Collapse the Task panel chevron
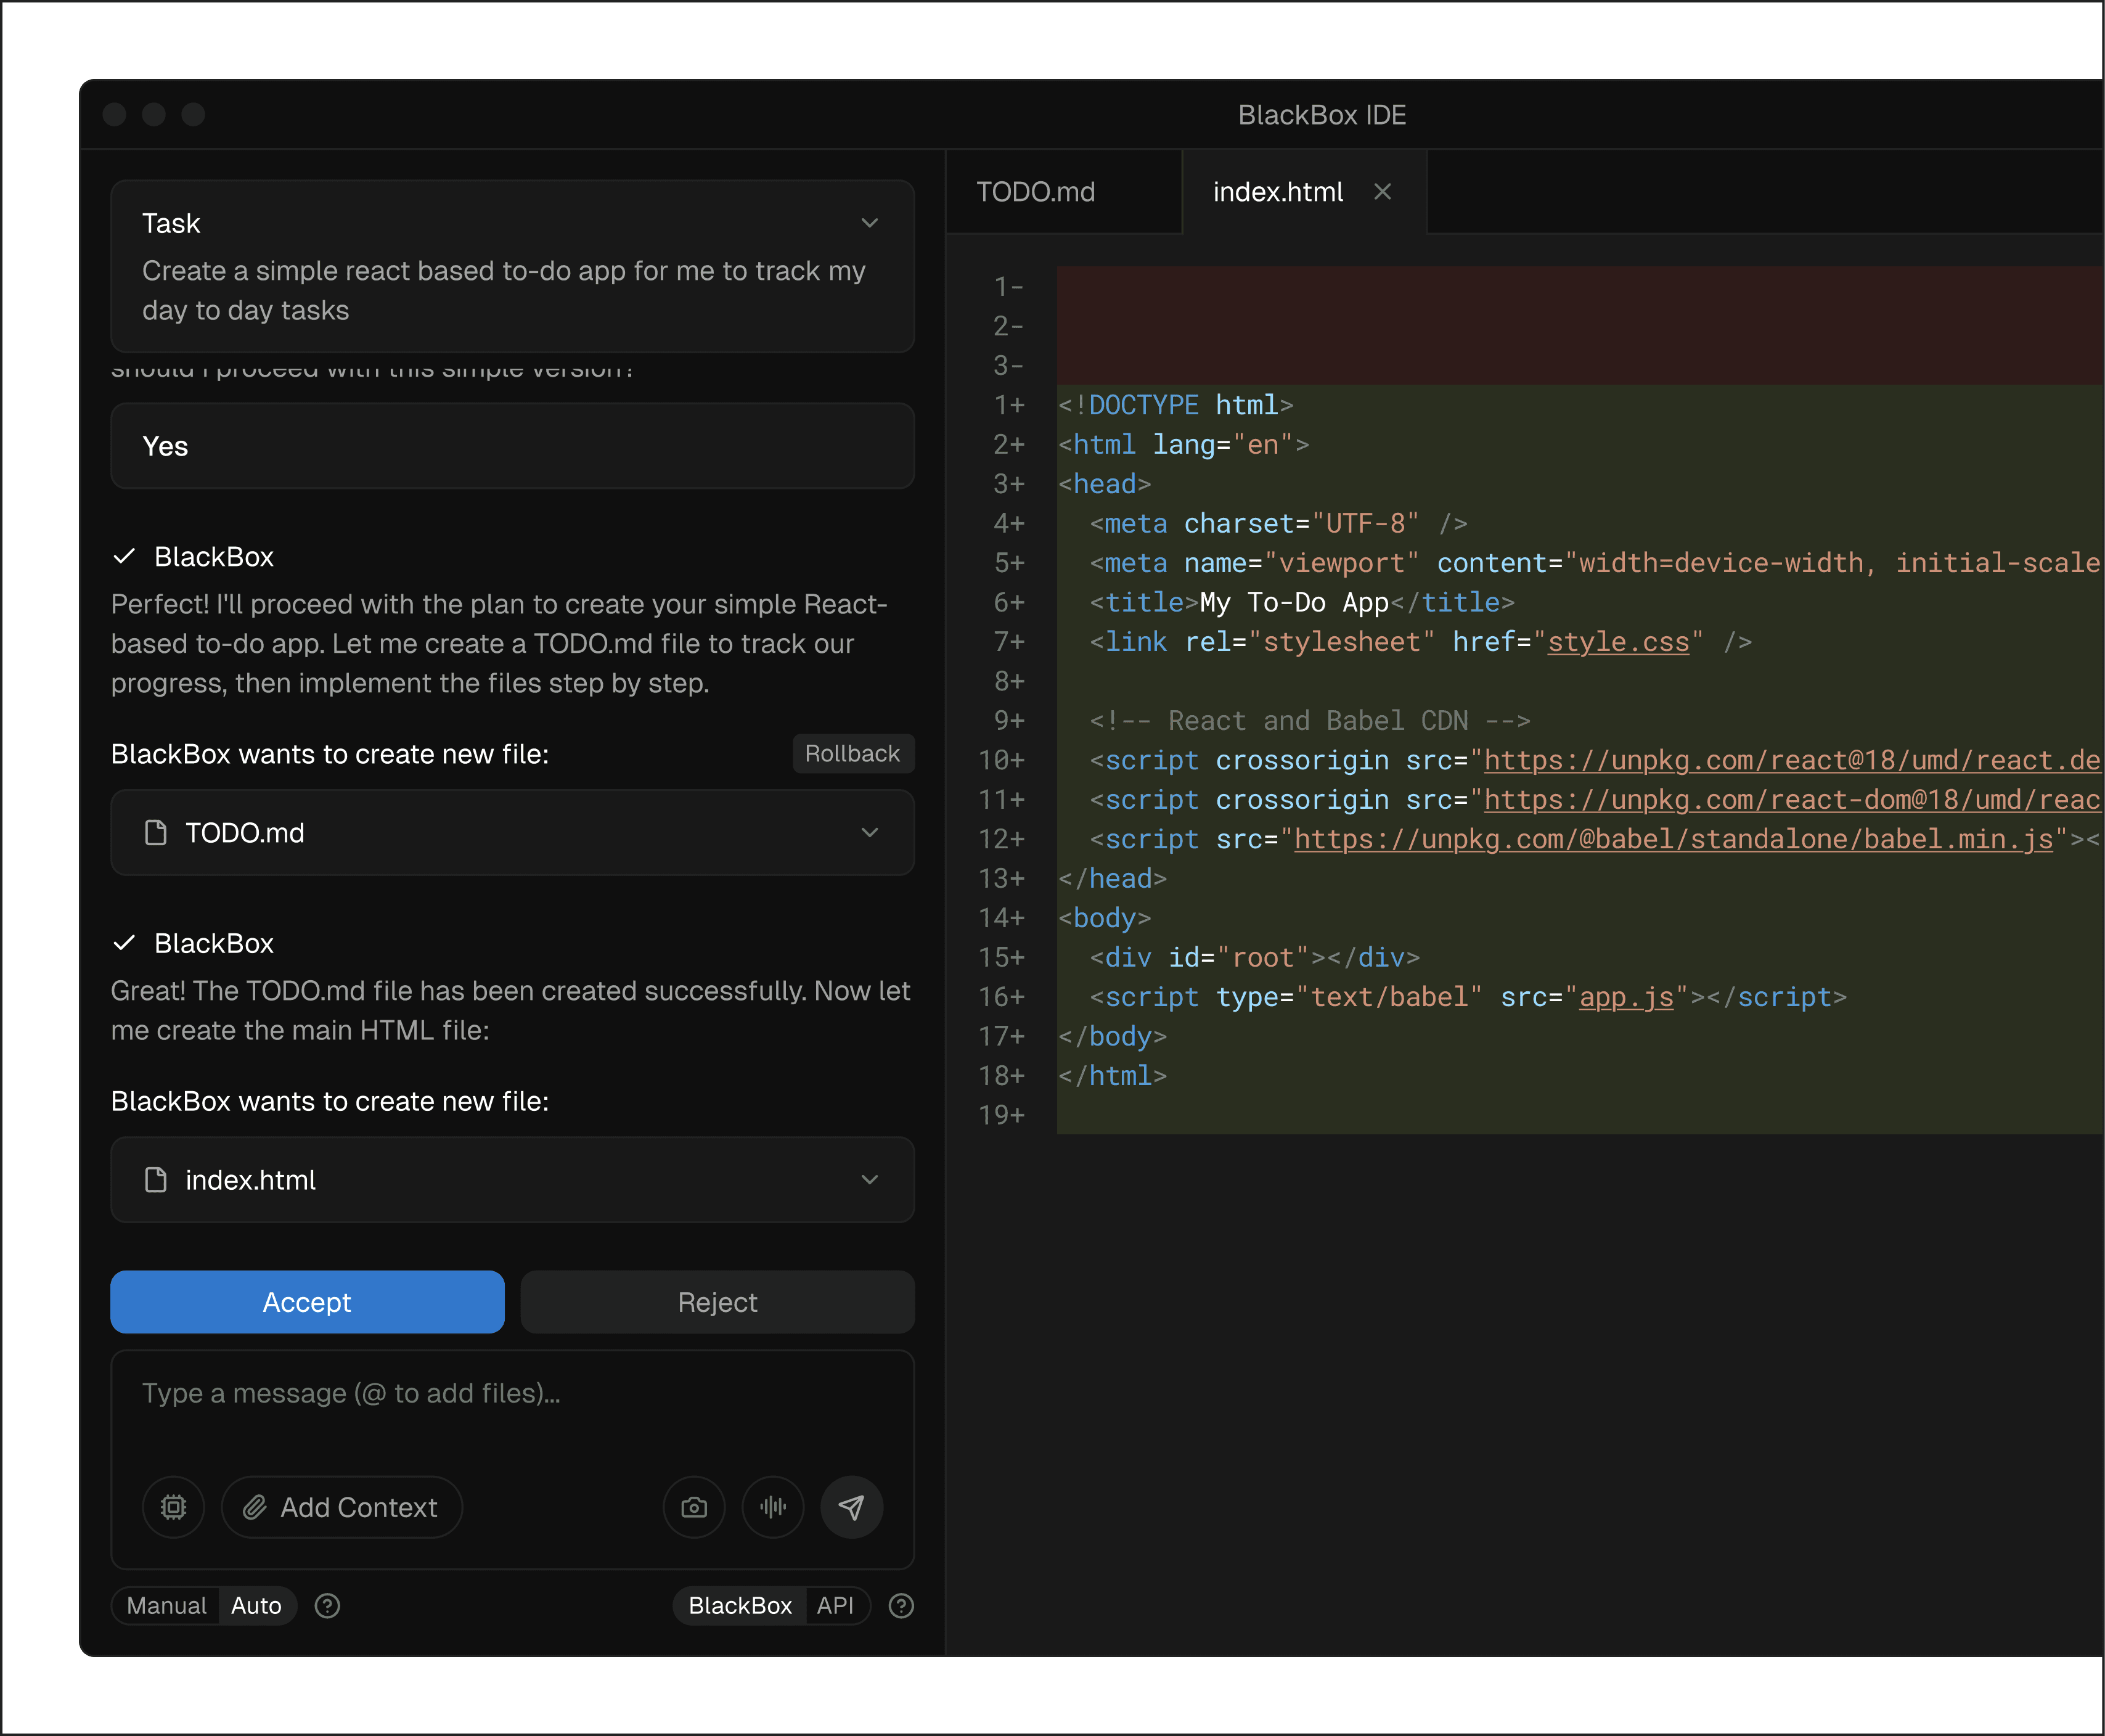The width and height of the screenshot is (2105, 1736). pyautogui.click(x=870, y=223)
